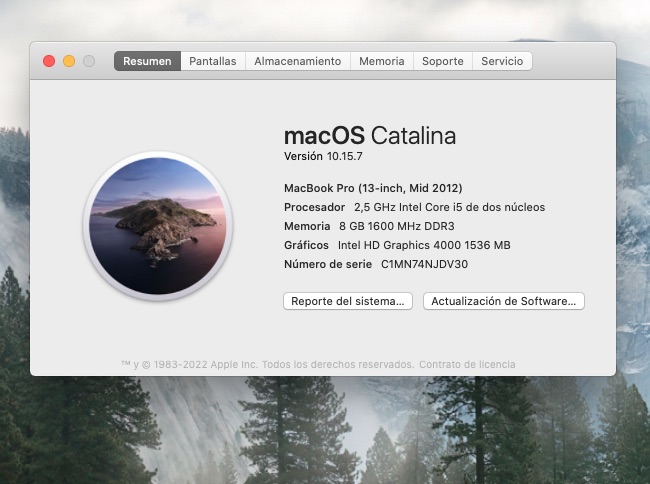The width and height of the screenshot is (650, 484).
Task: Click the macOS Catalina island logo image
Action: tap(158, 226)
